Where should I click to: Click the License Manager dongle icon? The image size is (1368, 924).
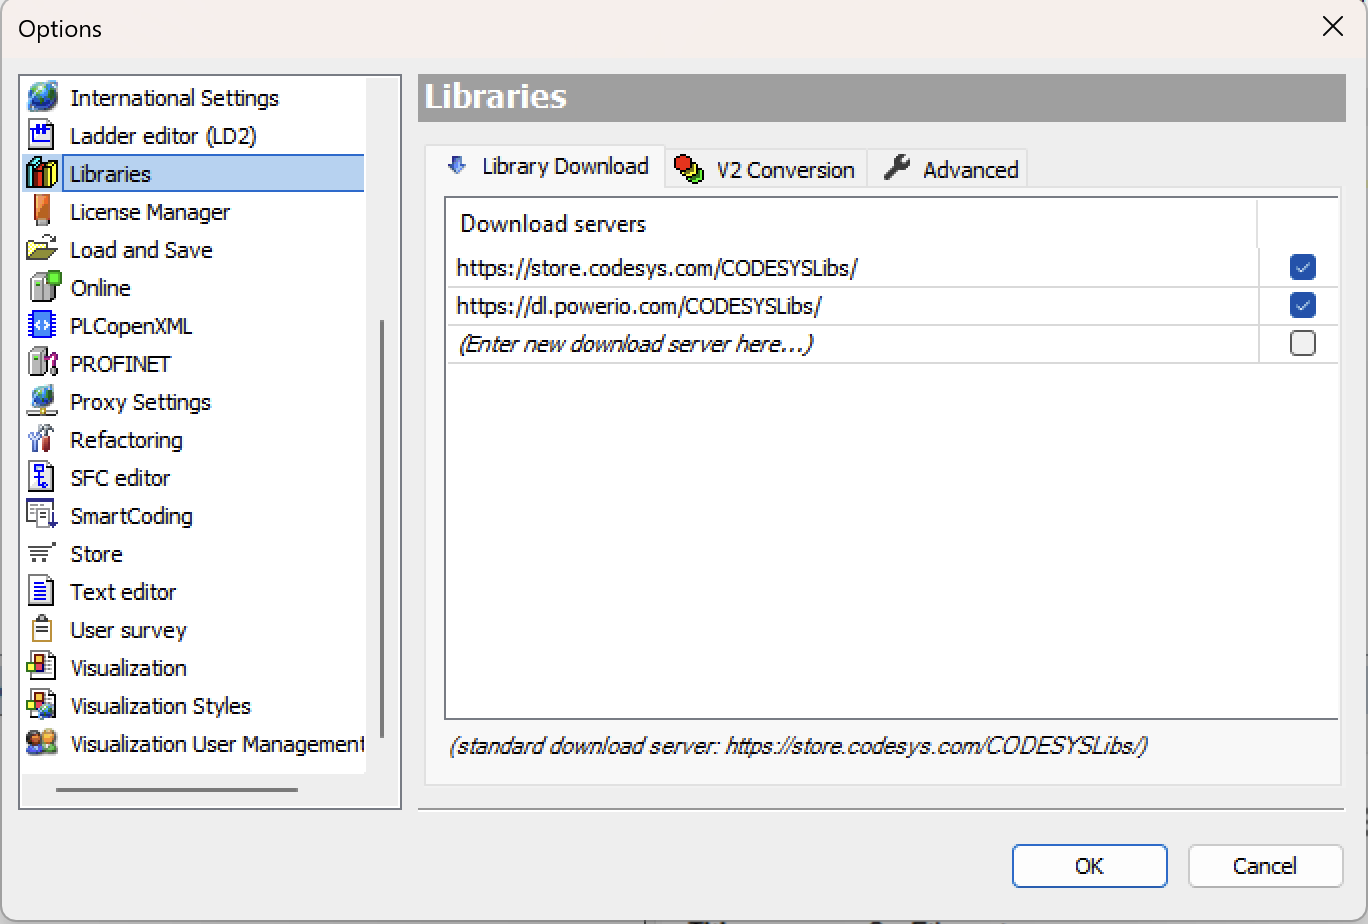tap(42, 212)
